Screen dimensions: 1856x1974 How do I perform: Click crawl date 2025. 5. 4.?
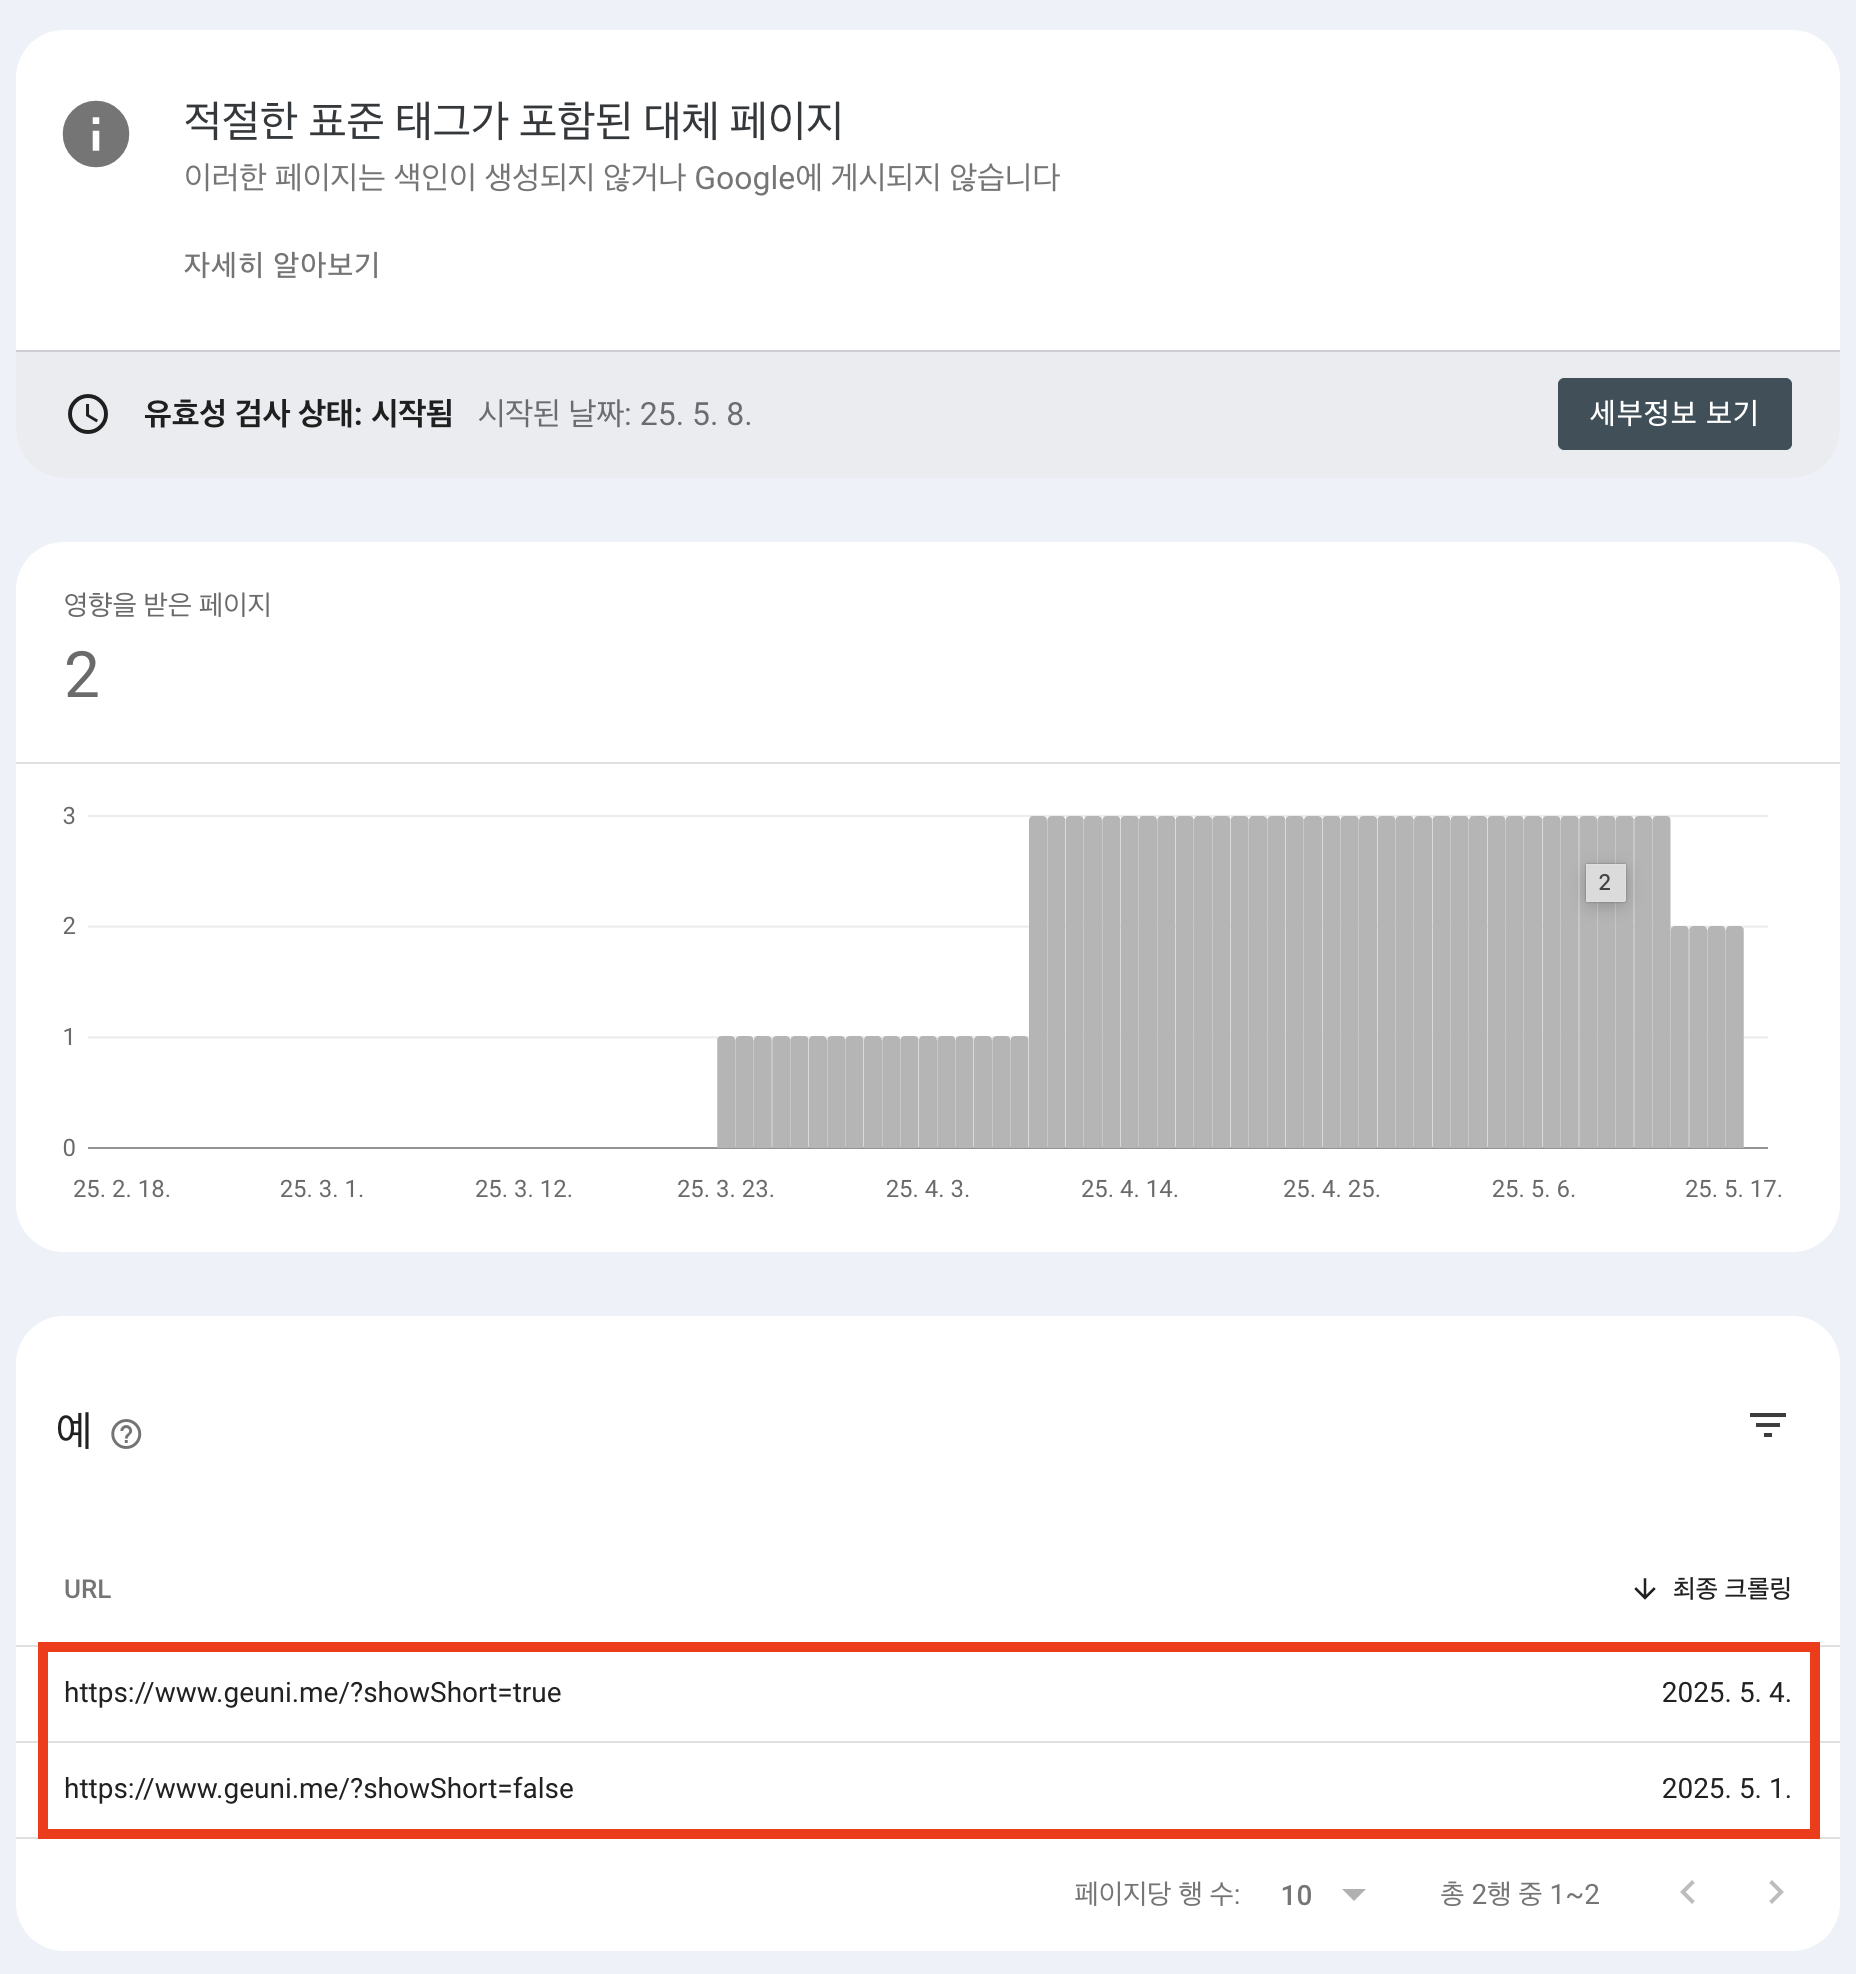(1726, 1693)
